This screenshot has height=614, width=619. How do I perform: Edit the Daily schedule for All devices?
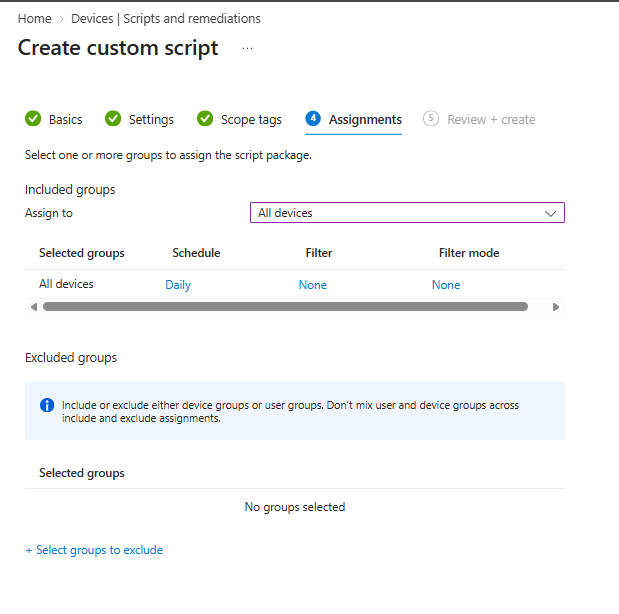pyautogui.click(x=178, y=285)
